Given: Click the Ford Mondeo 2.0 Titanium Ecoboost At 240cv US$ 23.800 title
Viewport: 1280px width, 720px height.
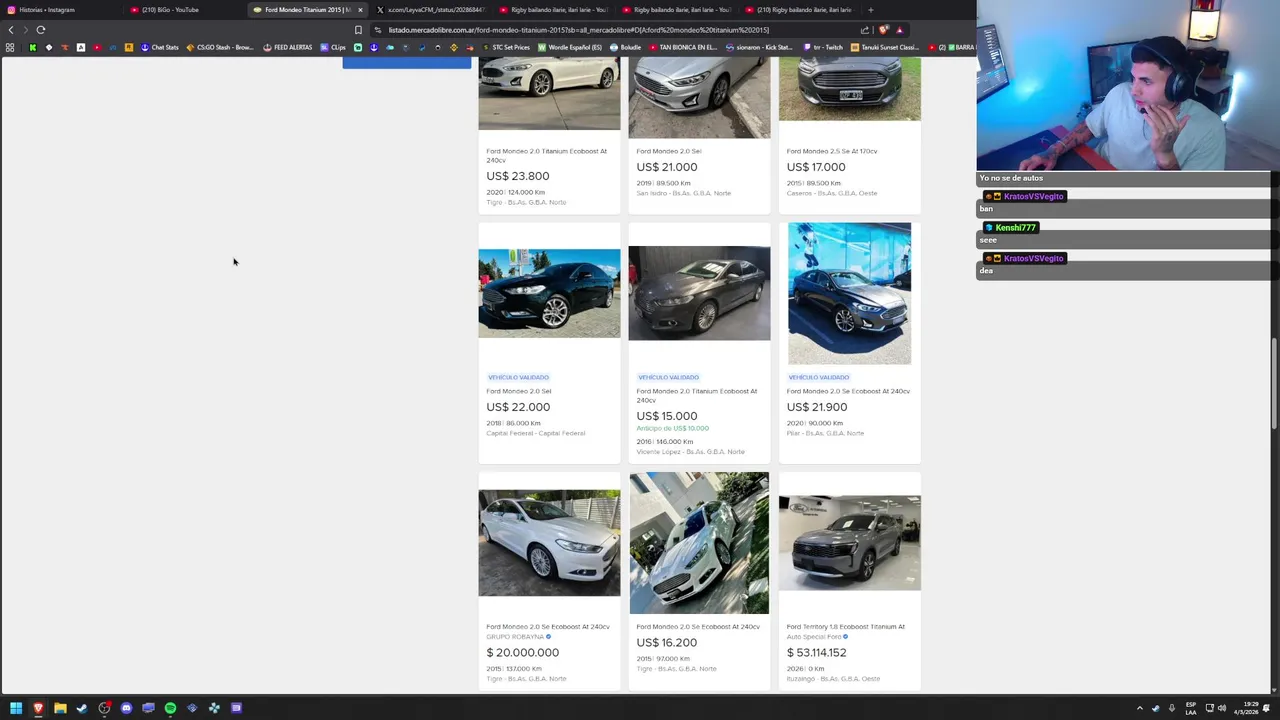Looking at the screenshot, I should 546,155.
